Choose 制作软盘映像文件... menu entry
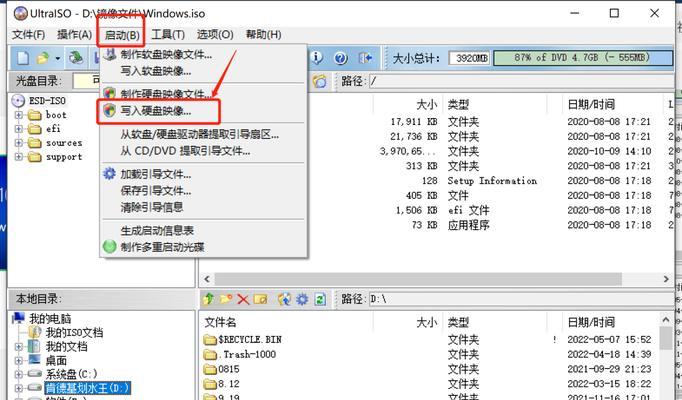Screen dimensions: 682x400 204,55
